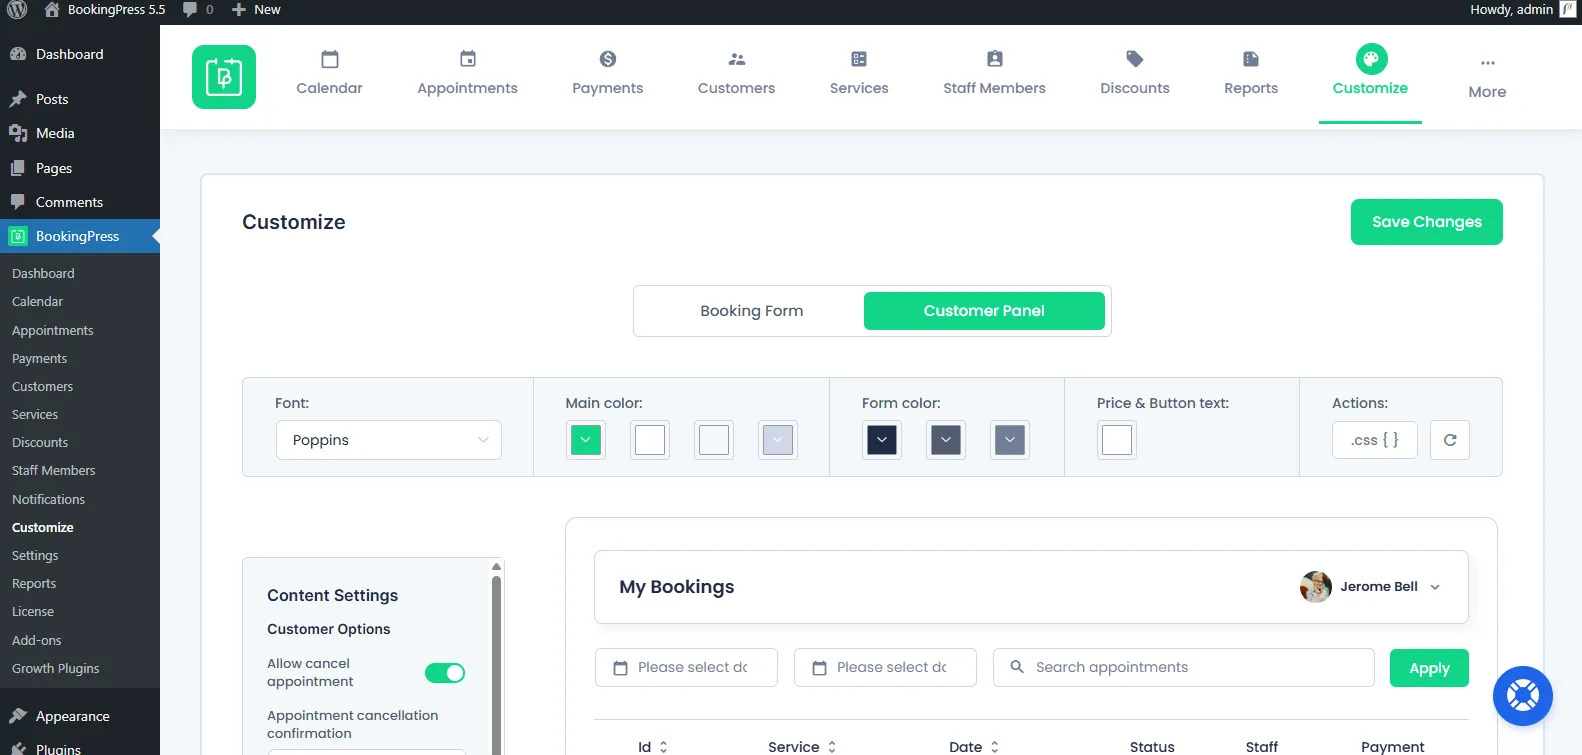Switch to the Customer Panel tab
1582x755 pixels.
pos(984,311)
